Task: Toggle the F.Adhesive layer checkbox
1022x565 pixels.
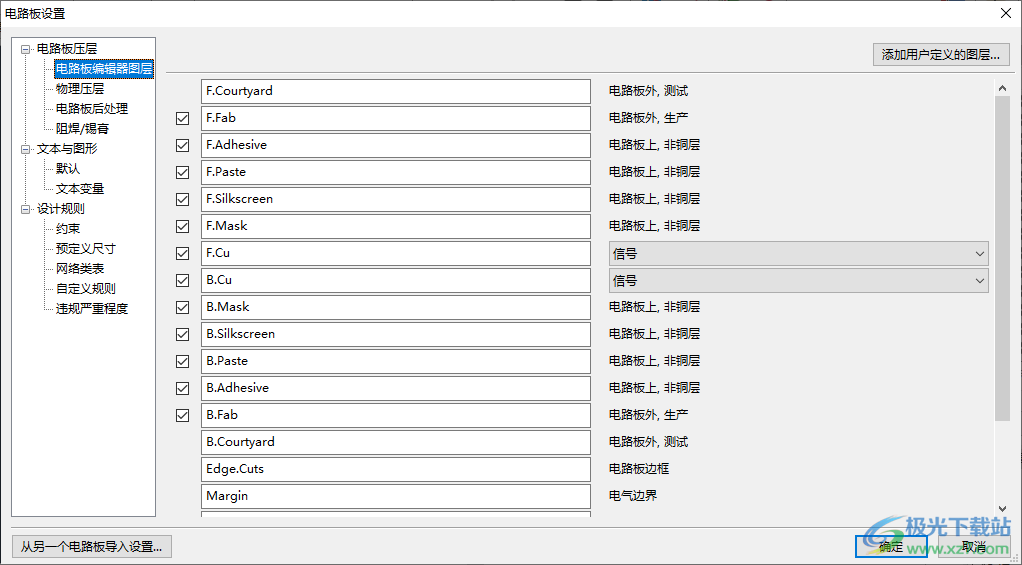Action: [x=182, y=145]
